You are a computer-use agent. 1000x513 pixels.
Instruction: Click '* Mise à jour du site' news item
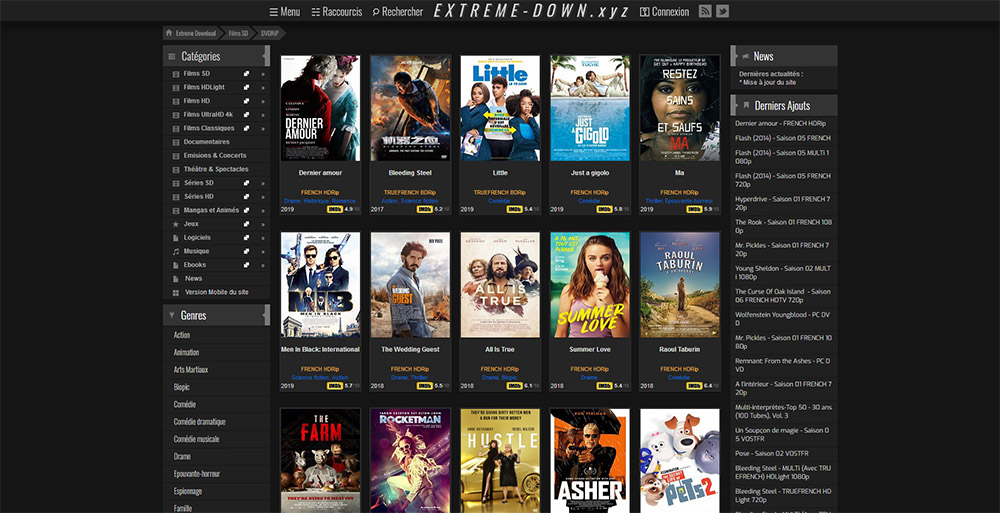click(x=768, y=83)
